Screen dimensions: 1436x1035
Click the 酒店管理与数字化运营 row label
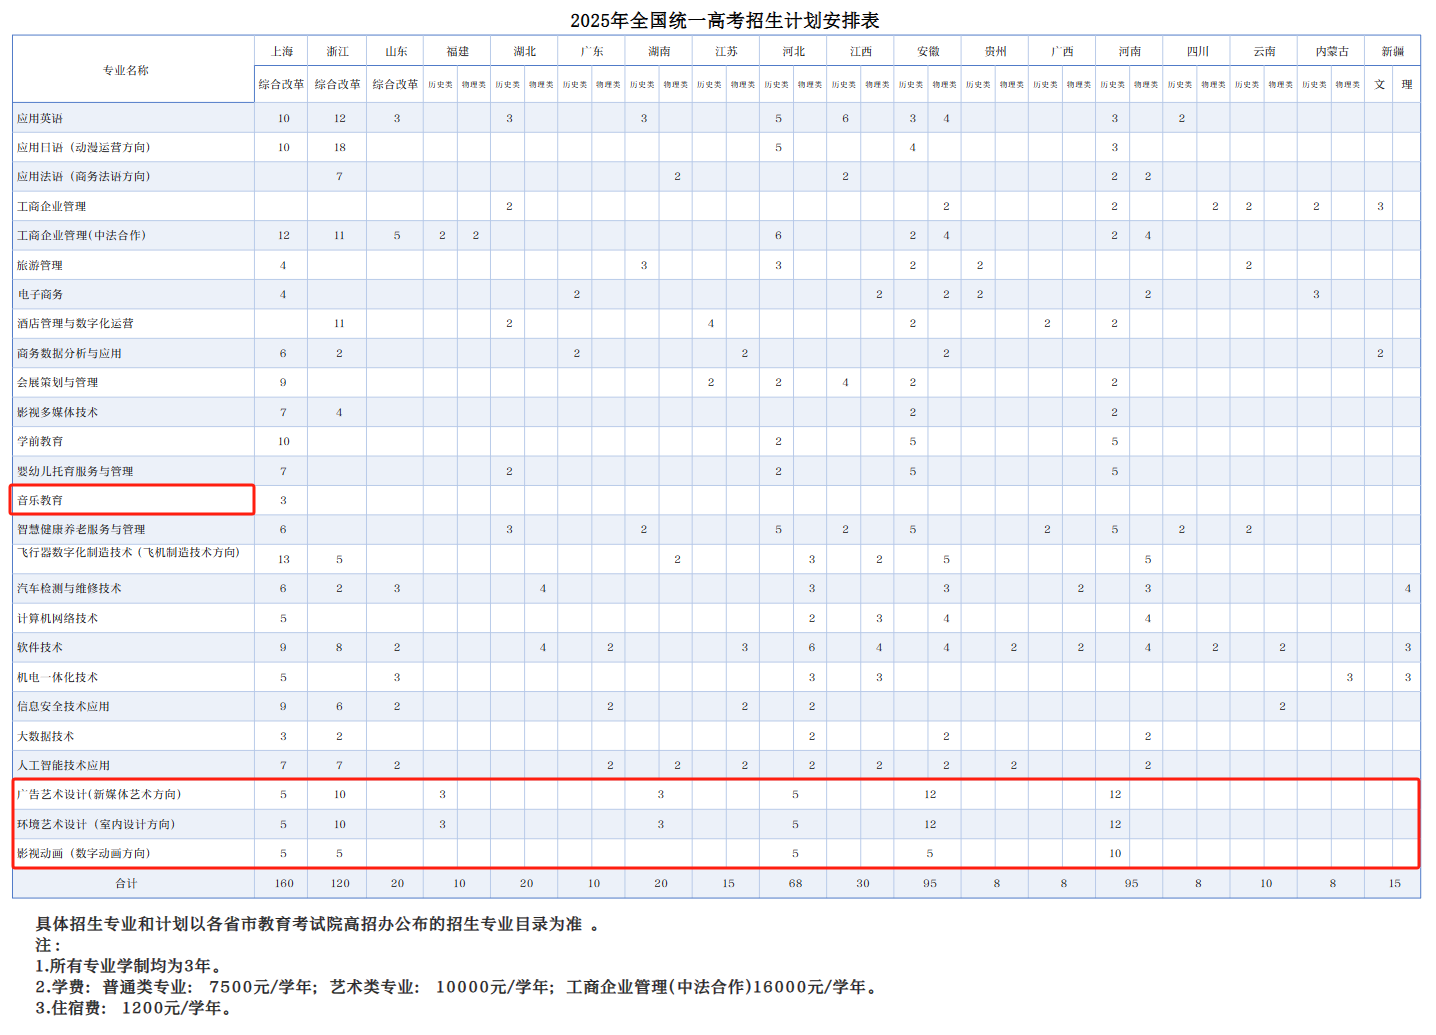tap(75, 323)
